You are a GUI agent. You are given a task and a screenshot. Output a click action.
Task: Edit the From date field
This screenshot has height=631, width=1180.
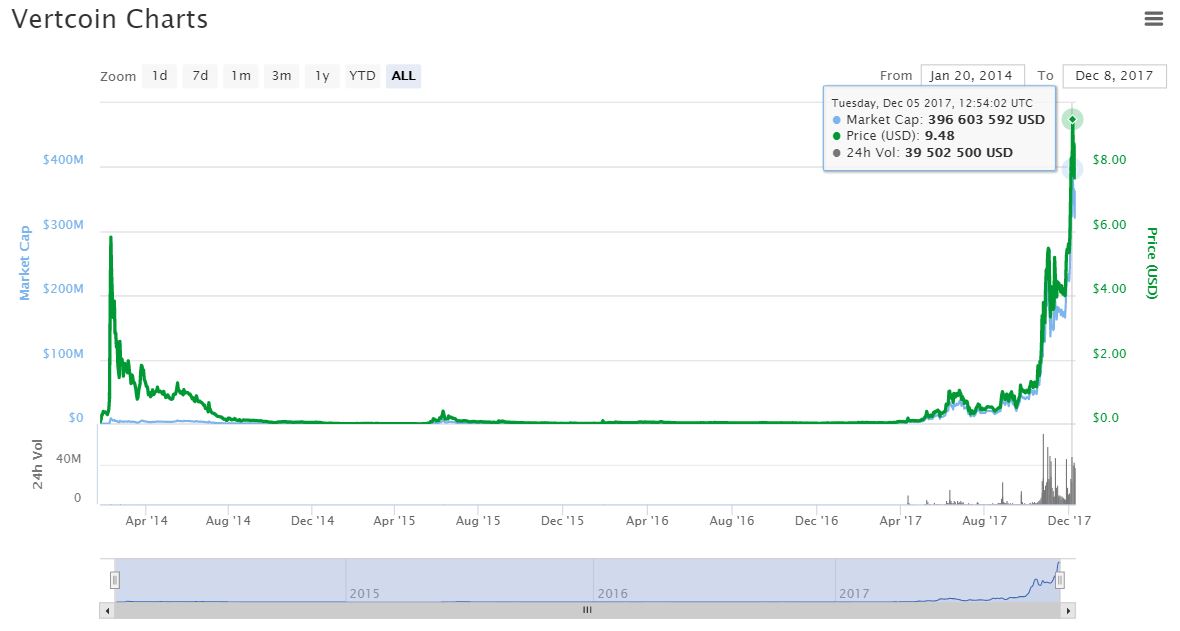coord(972,75)
